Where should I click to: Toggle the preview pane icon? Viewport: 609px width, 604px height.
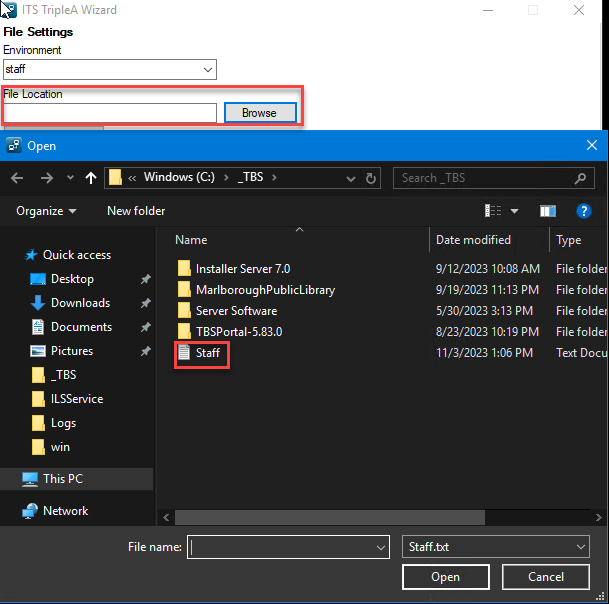pyautogui.click(x=547, y=211)
